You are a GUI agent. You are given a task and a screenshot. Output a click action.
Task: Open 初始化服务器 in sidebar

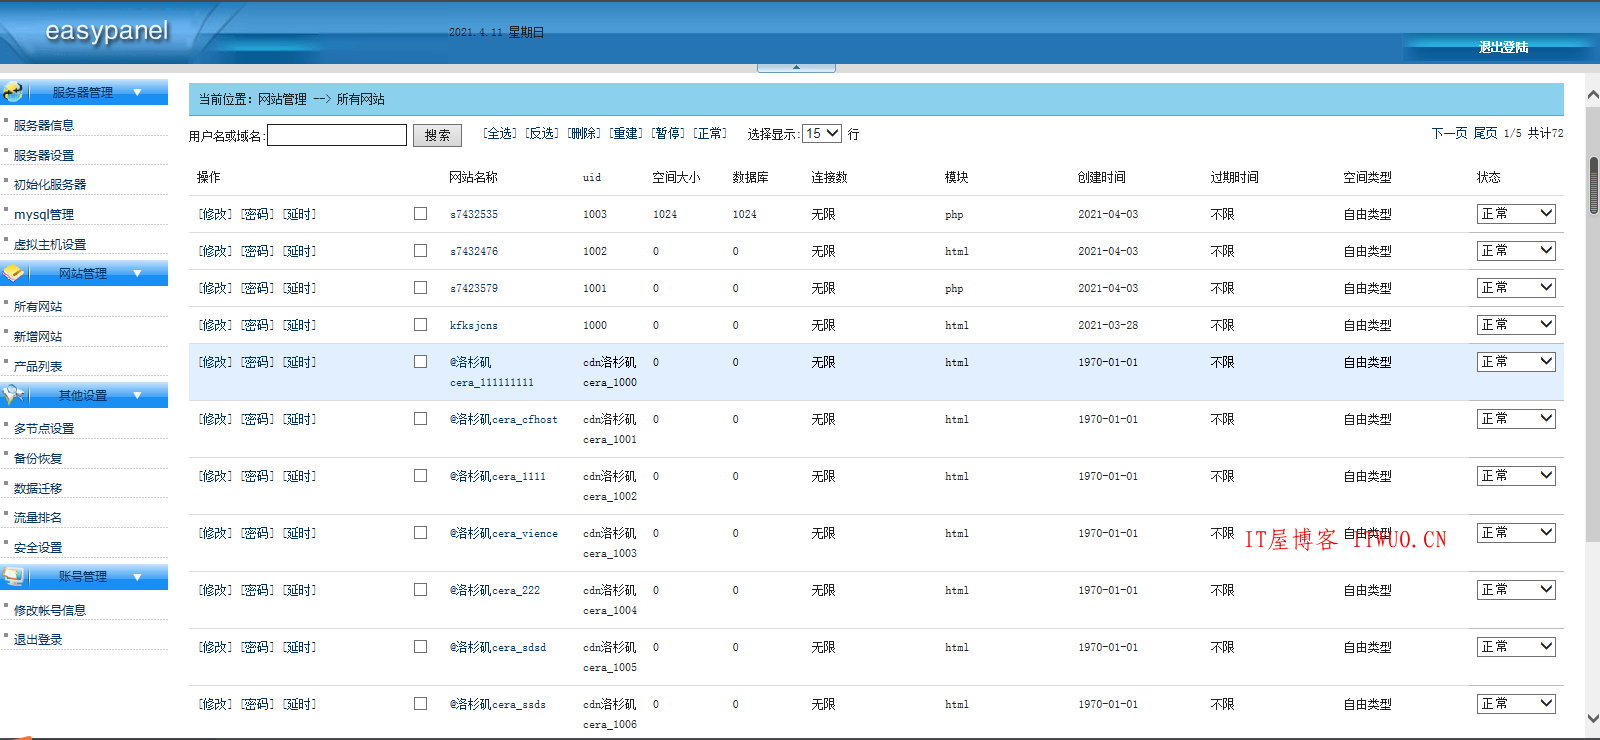[50, 184]
